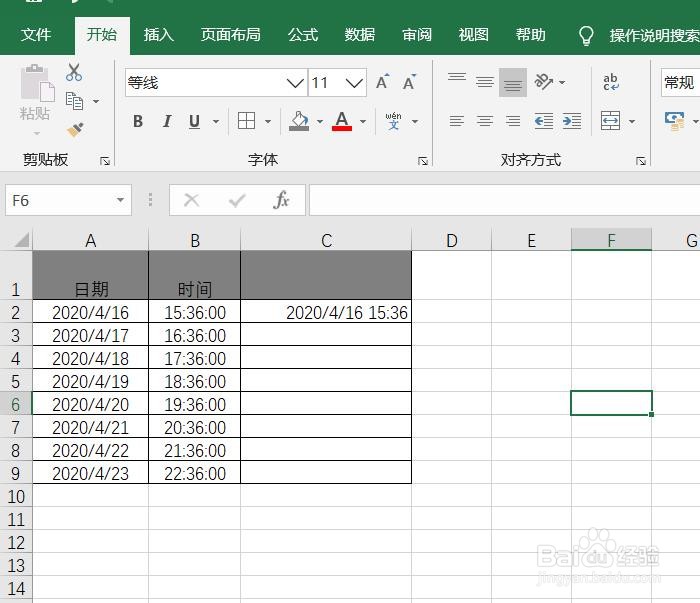Image resolution: width=700 pixels, height=603 pixels.
Task: Increase font size with large A
Action: tap(382, 82)
